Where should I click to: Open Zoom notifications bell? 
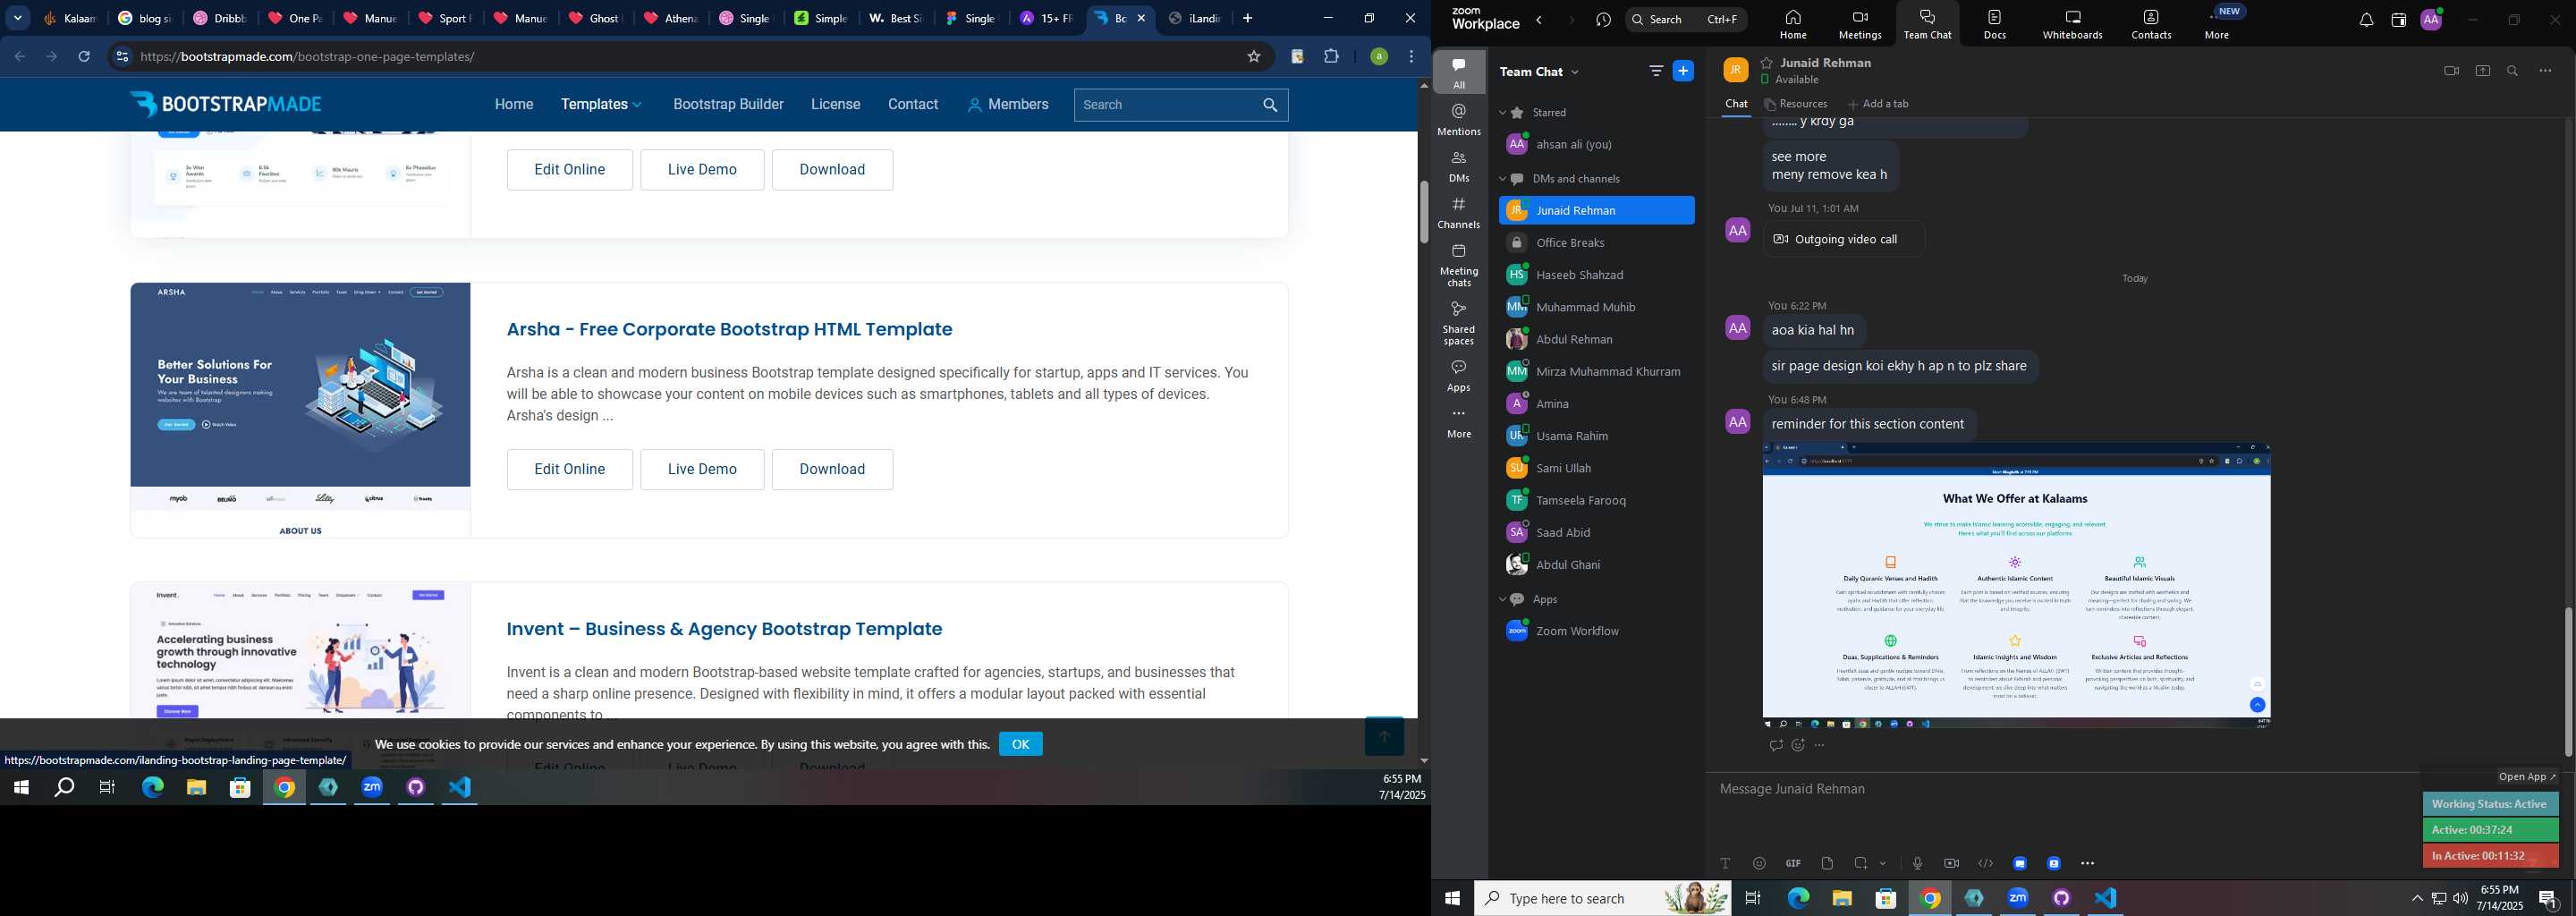pyautogui.click(x=2366, y=20)
